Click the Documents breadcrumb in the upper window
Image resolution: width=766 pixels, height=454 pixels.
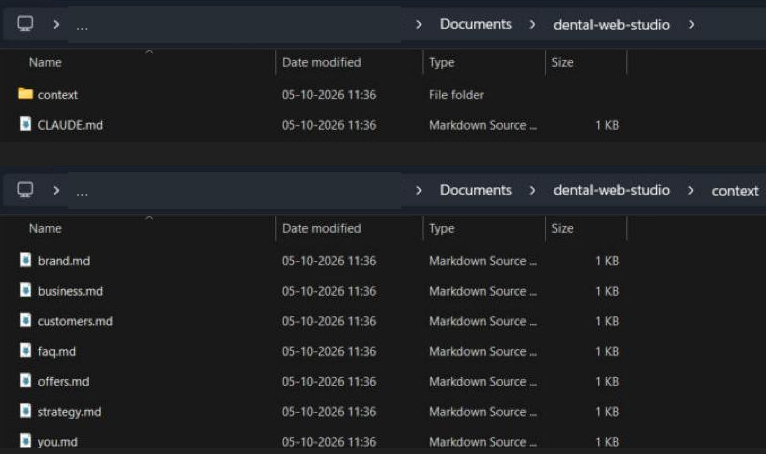pyautogui.click(x=475, y=24)
